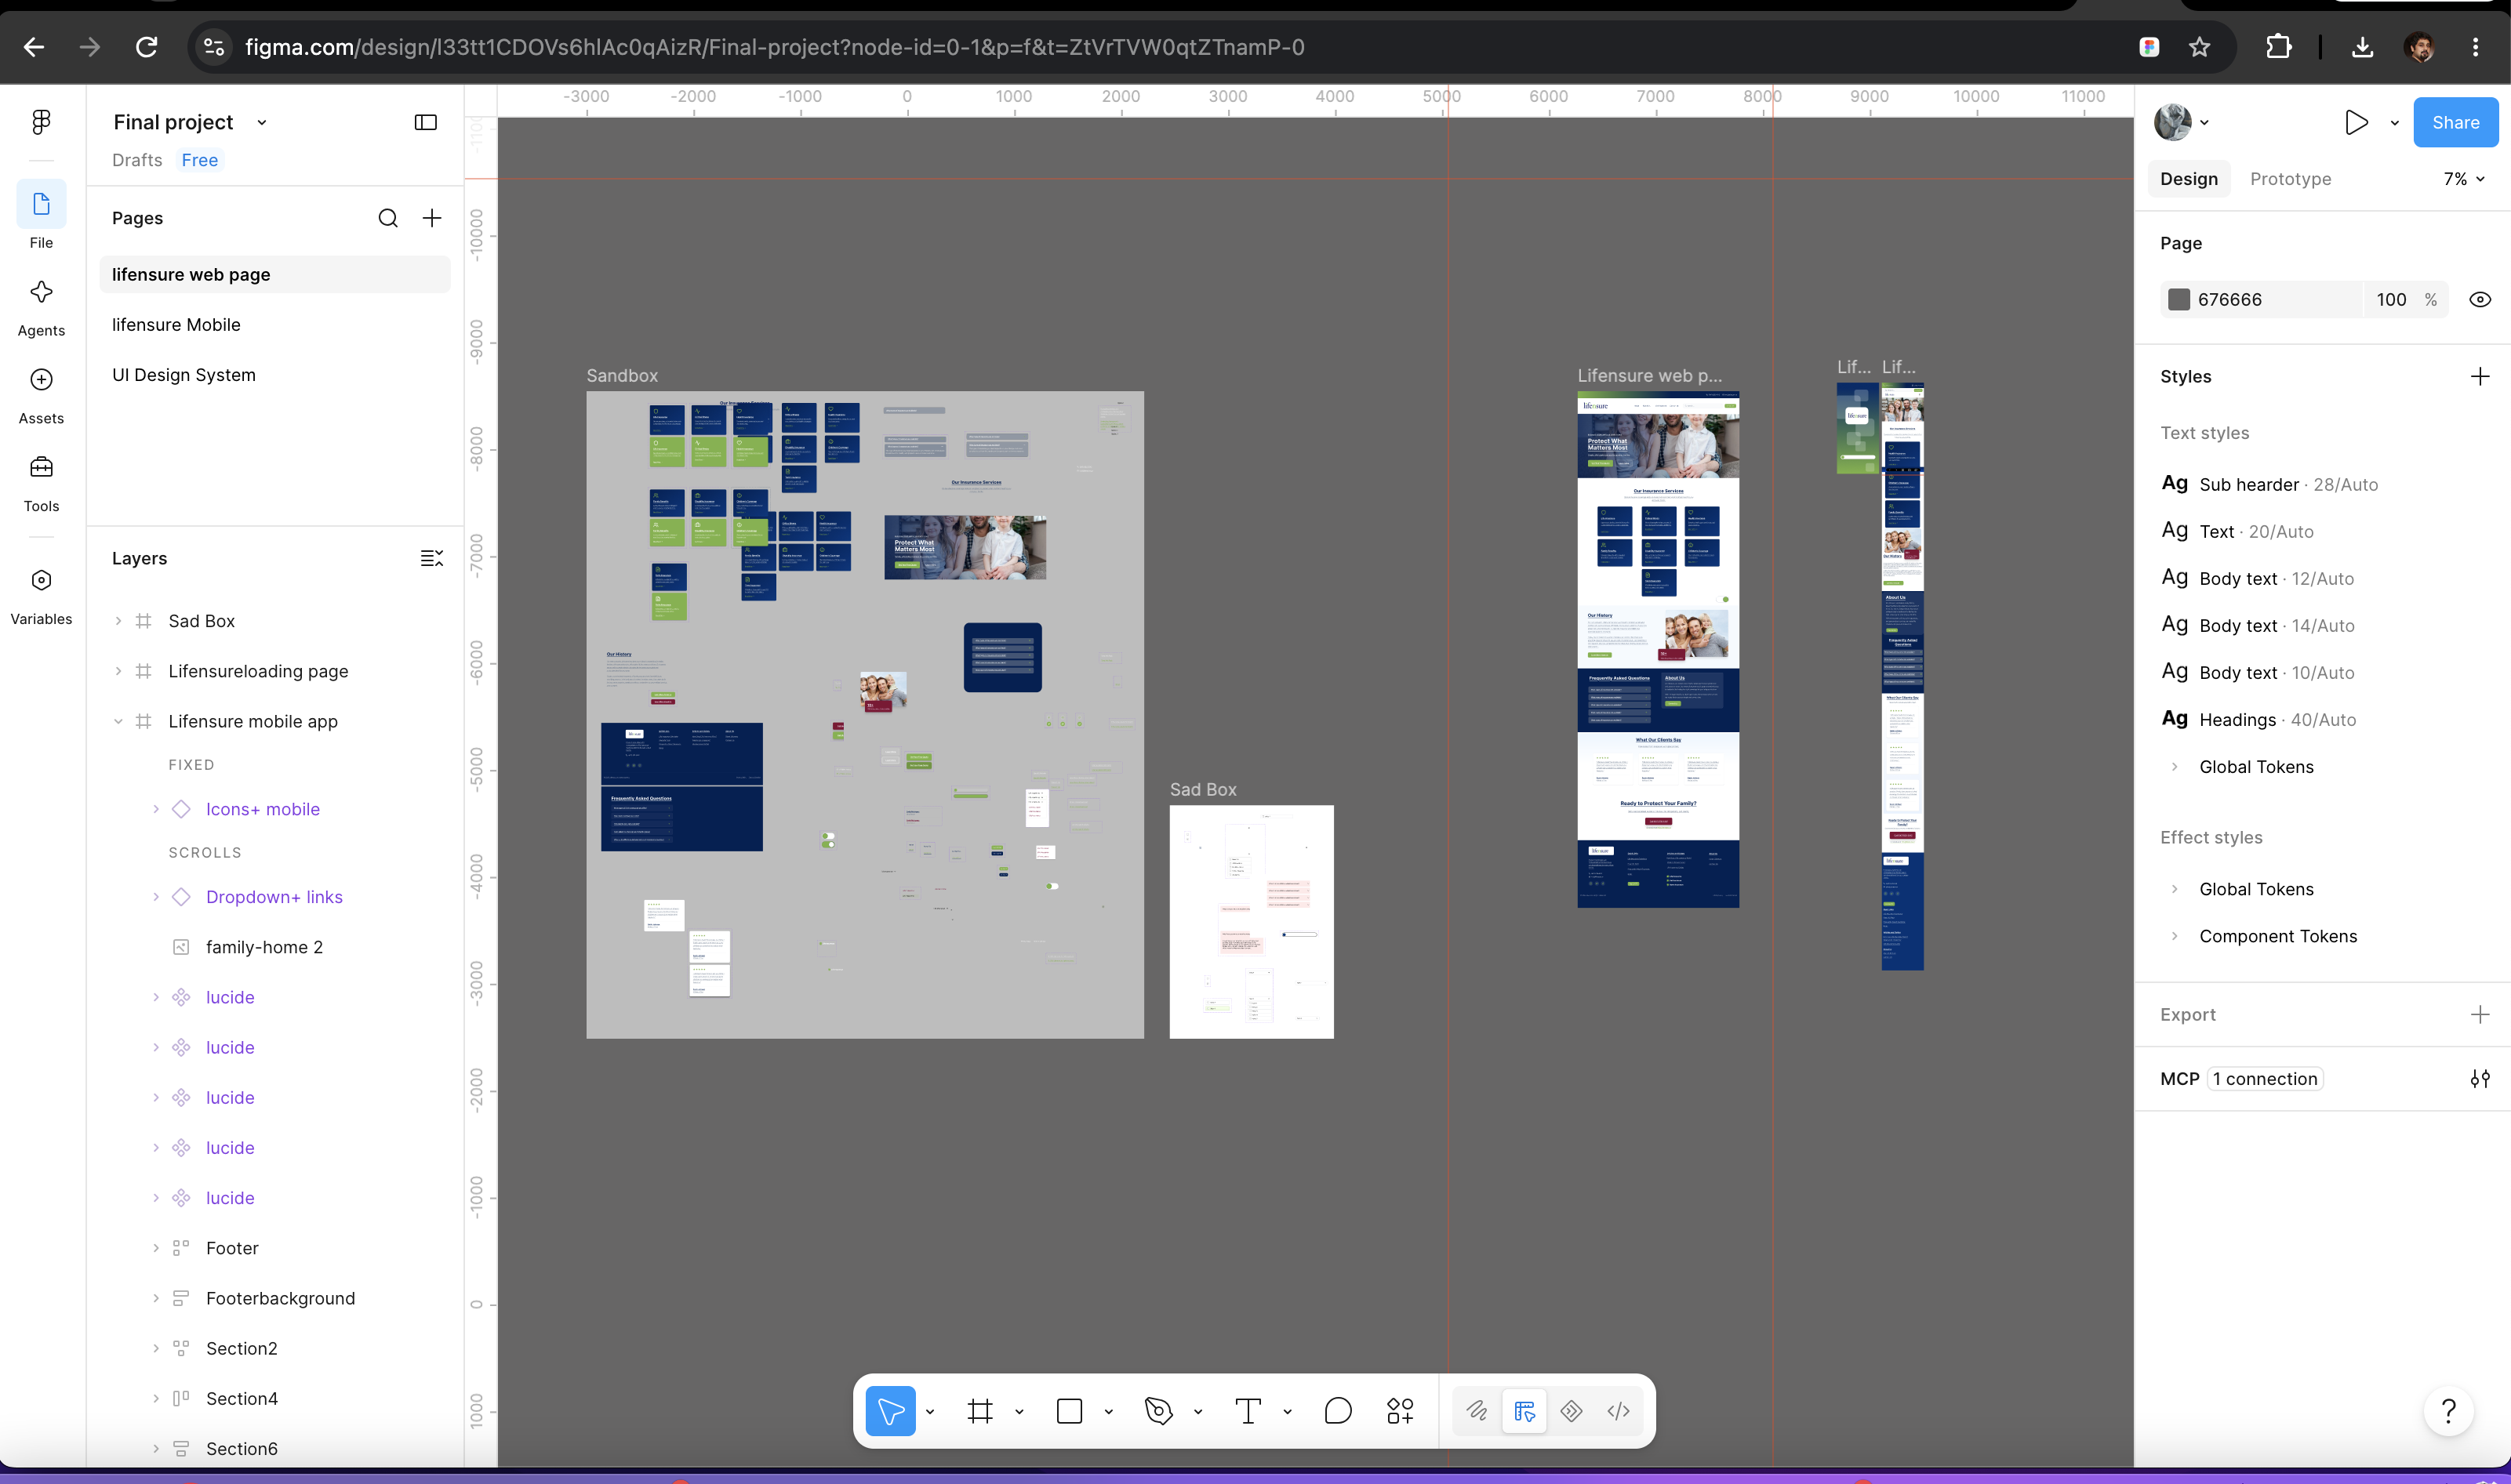Add an export setting plus button
The height and width of the screenshot is (1484, 2511).
pyautogui.click(x=2480, y=1015)
